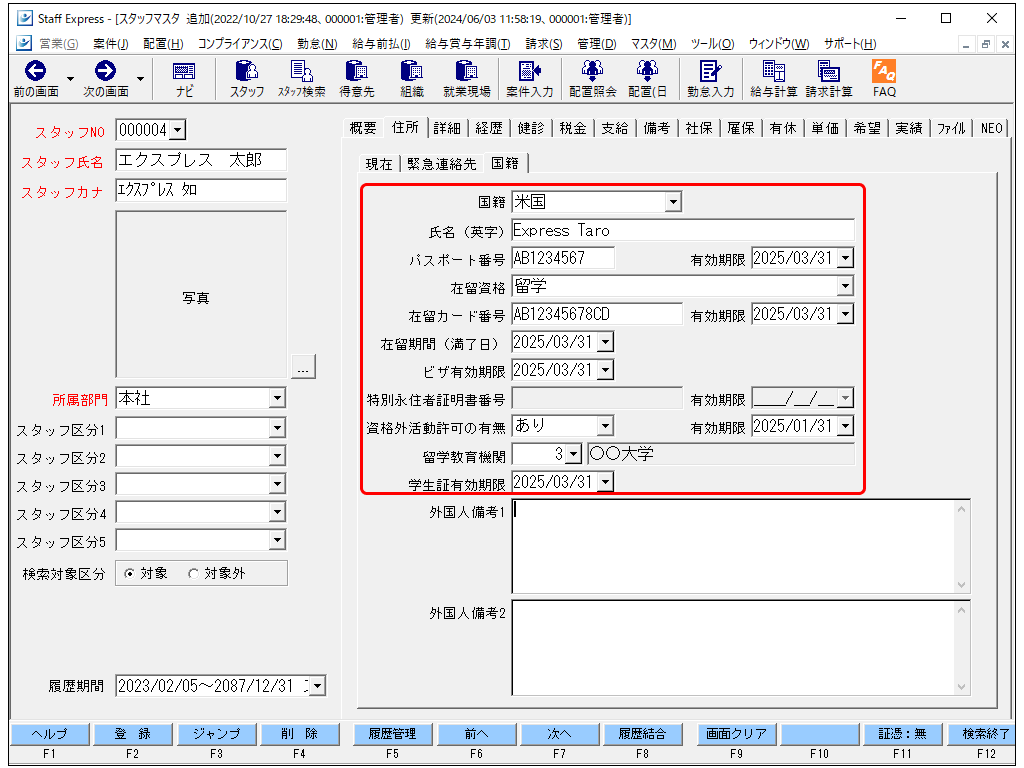
Task: Open the コンプライアンス(C) menu
Action: [240, 44]
